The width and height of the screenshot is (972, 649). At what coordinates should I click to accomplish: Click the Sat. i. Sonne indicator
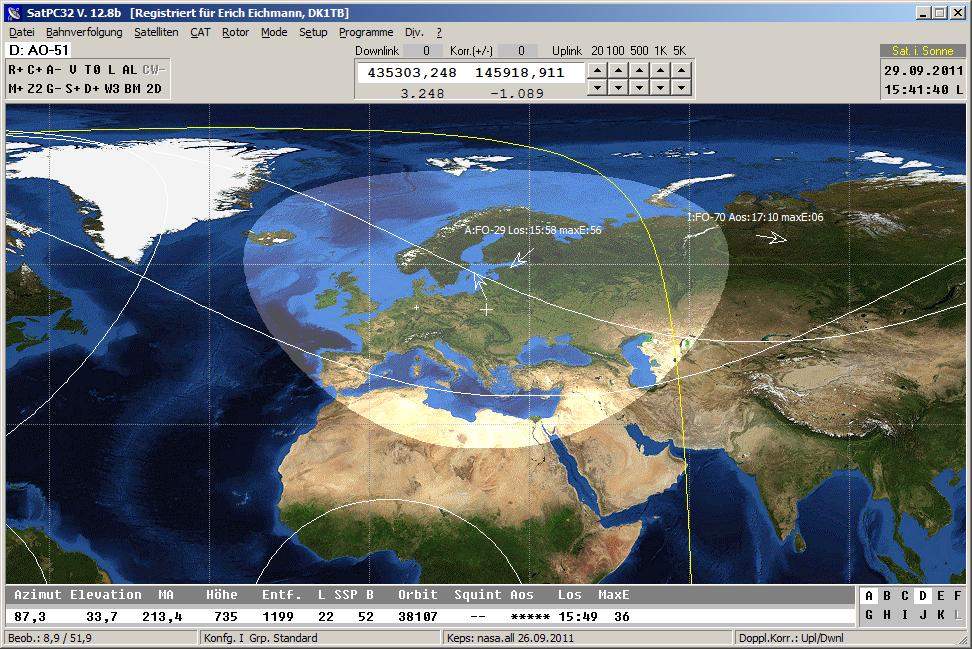(922, 50)
